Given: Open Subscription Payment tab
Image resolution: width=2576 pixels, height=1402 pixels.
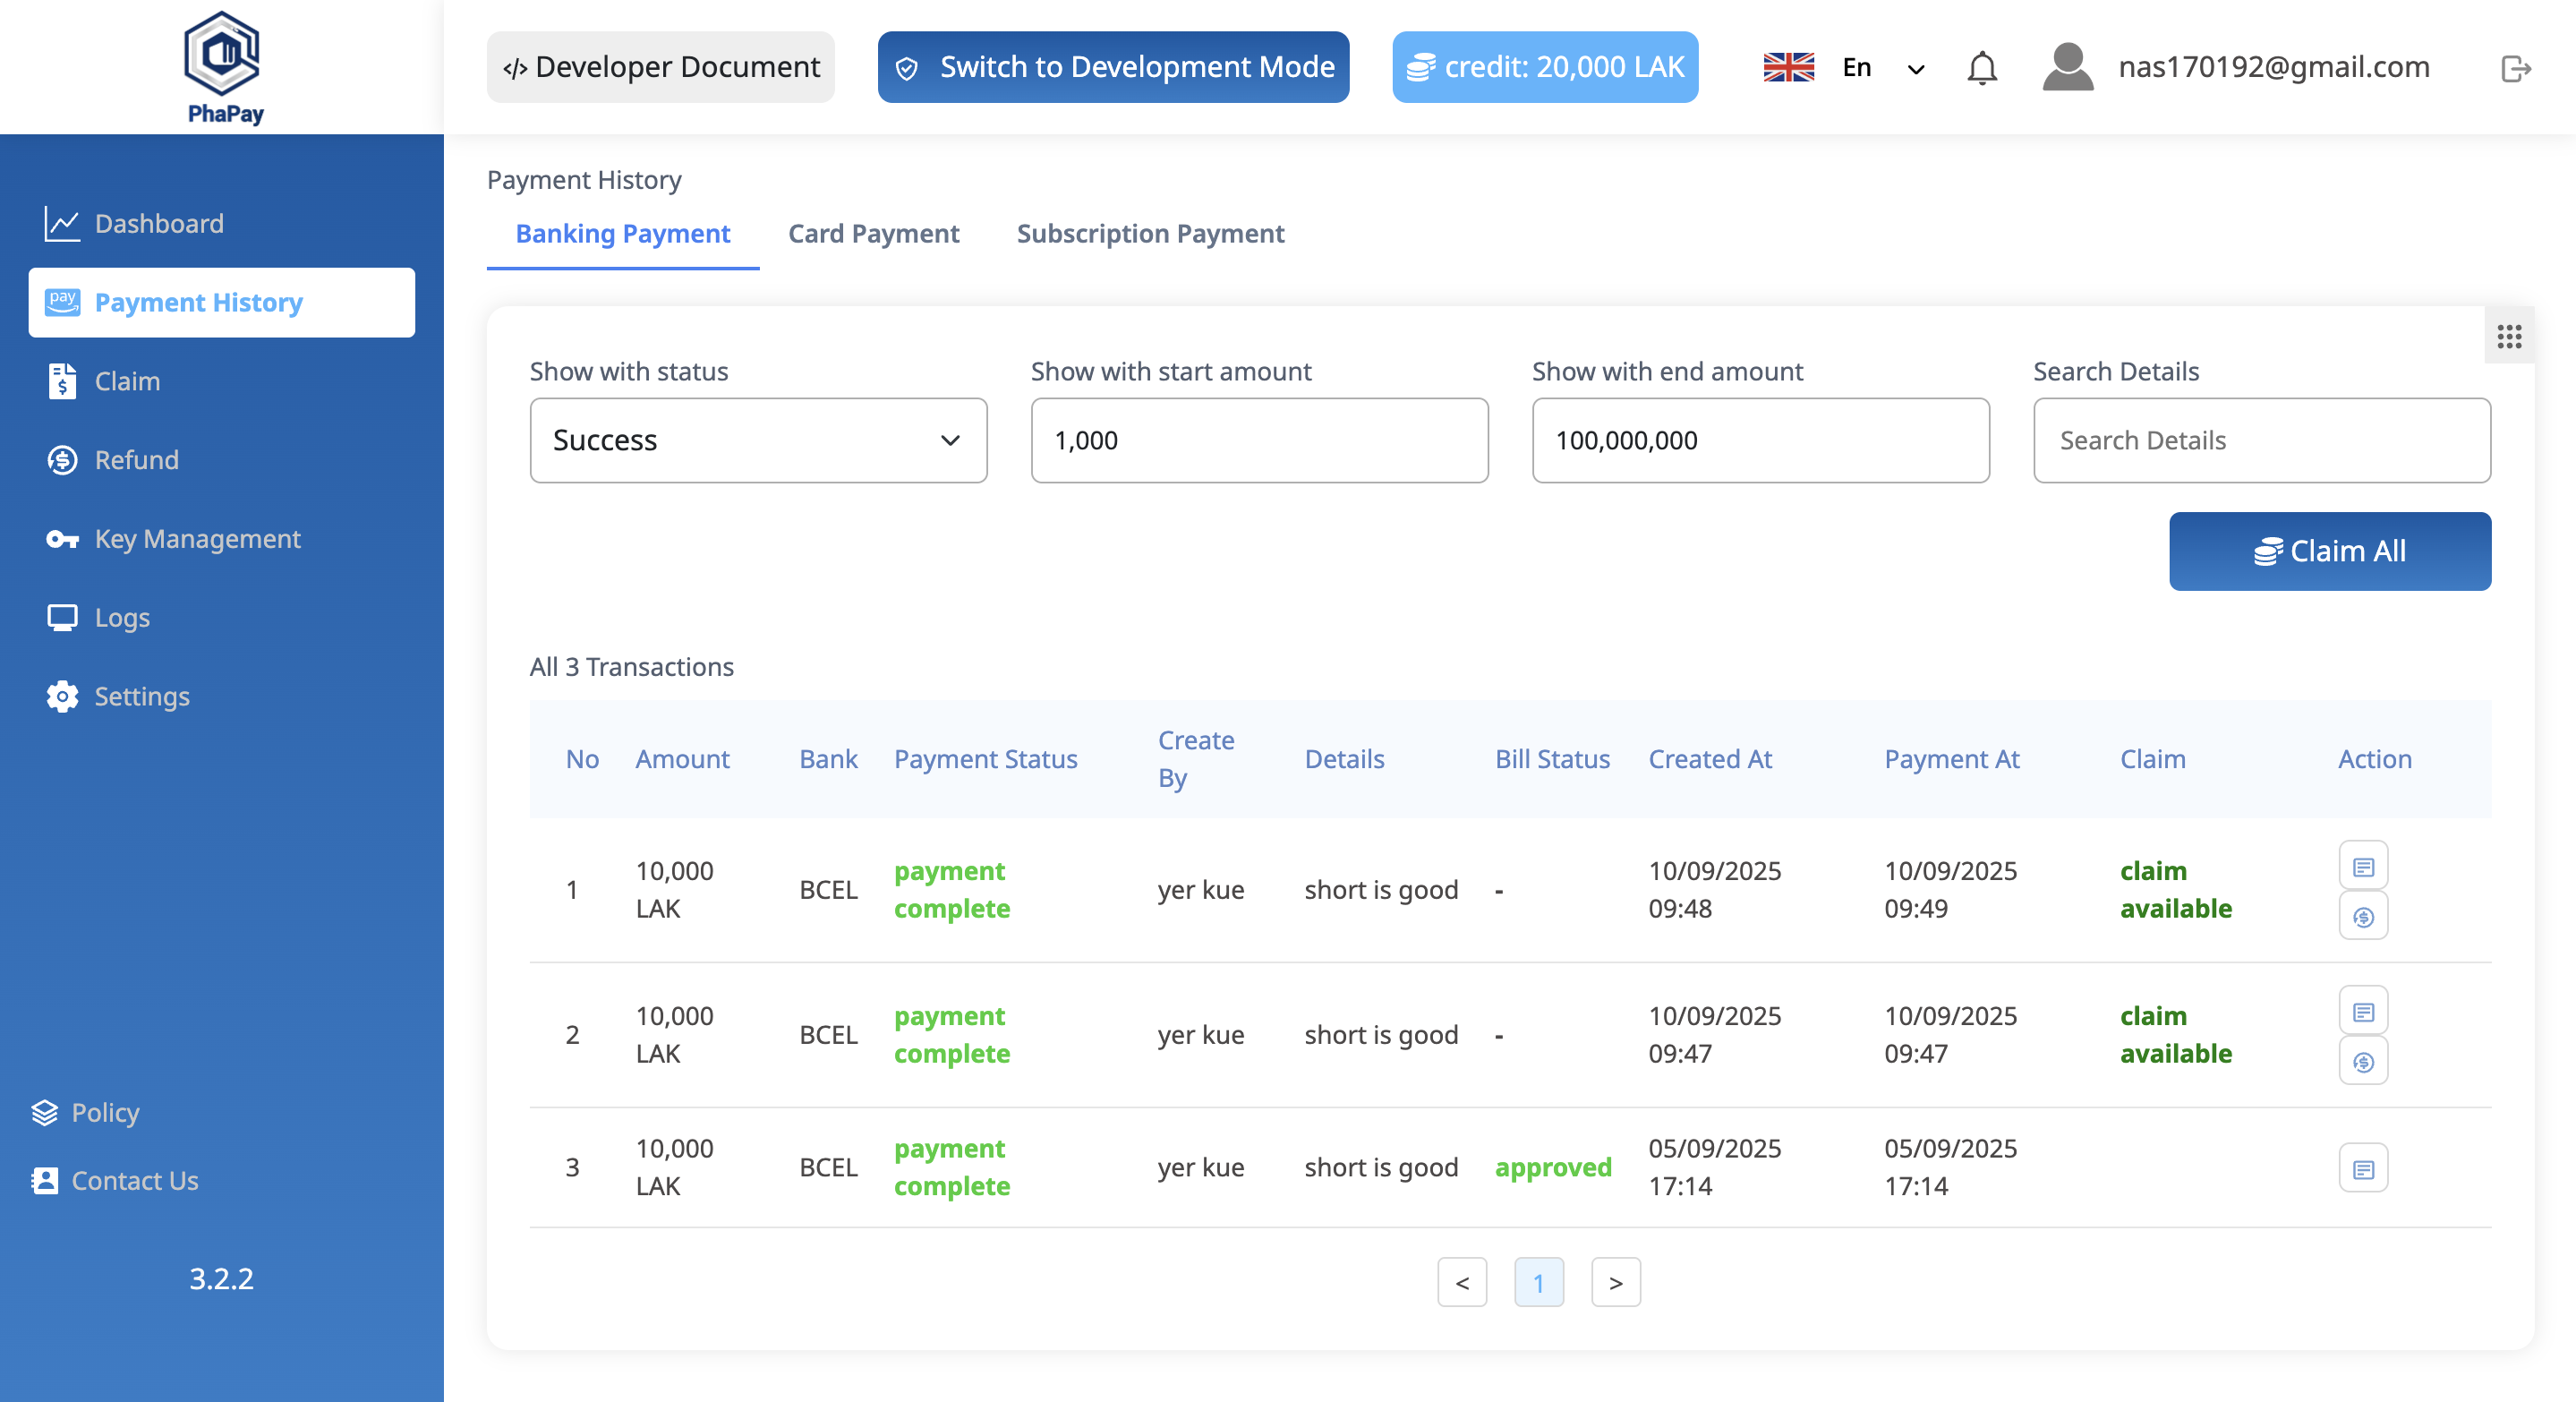Looking at the screenshot, I should [1150, 234].
